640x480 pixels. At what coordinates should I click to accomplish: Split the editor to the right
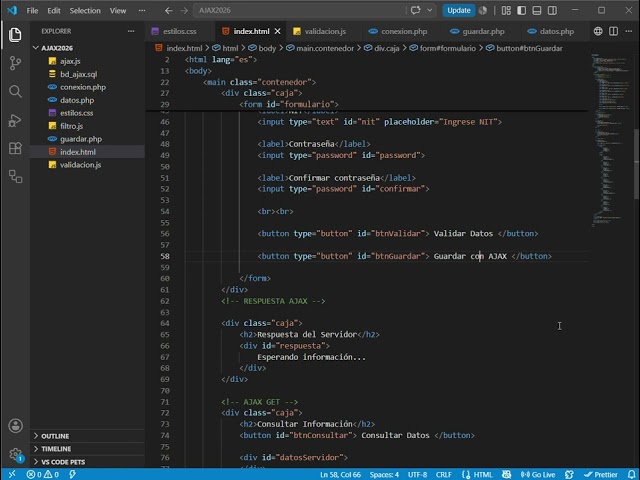tap(613, 31)
